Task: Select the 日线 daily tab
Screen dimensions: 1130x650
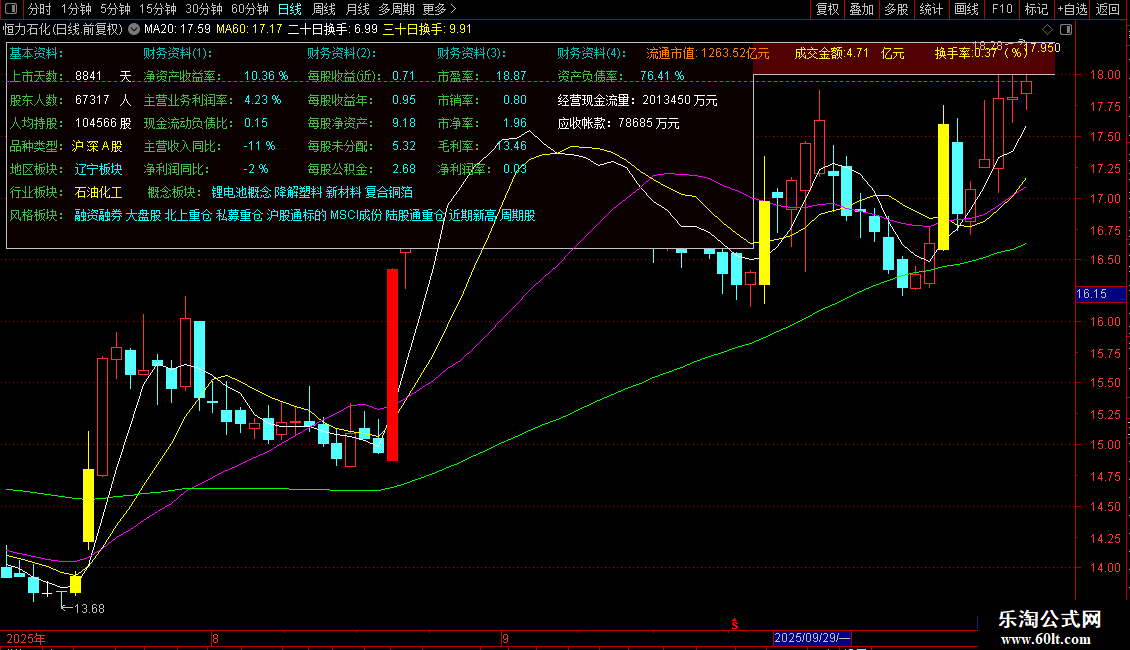Action: pyautogui.click(x=290, y=9)
